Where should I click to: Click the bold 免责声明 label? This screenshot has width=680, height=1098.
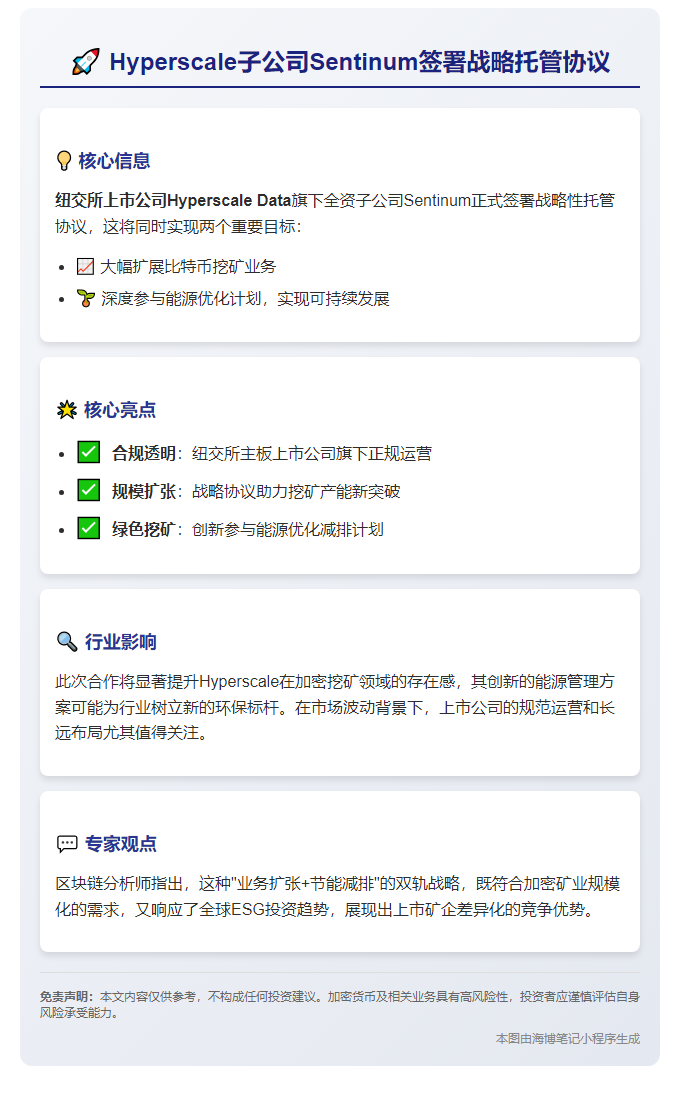[x=67, y=996]
